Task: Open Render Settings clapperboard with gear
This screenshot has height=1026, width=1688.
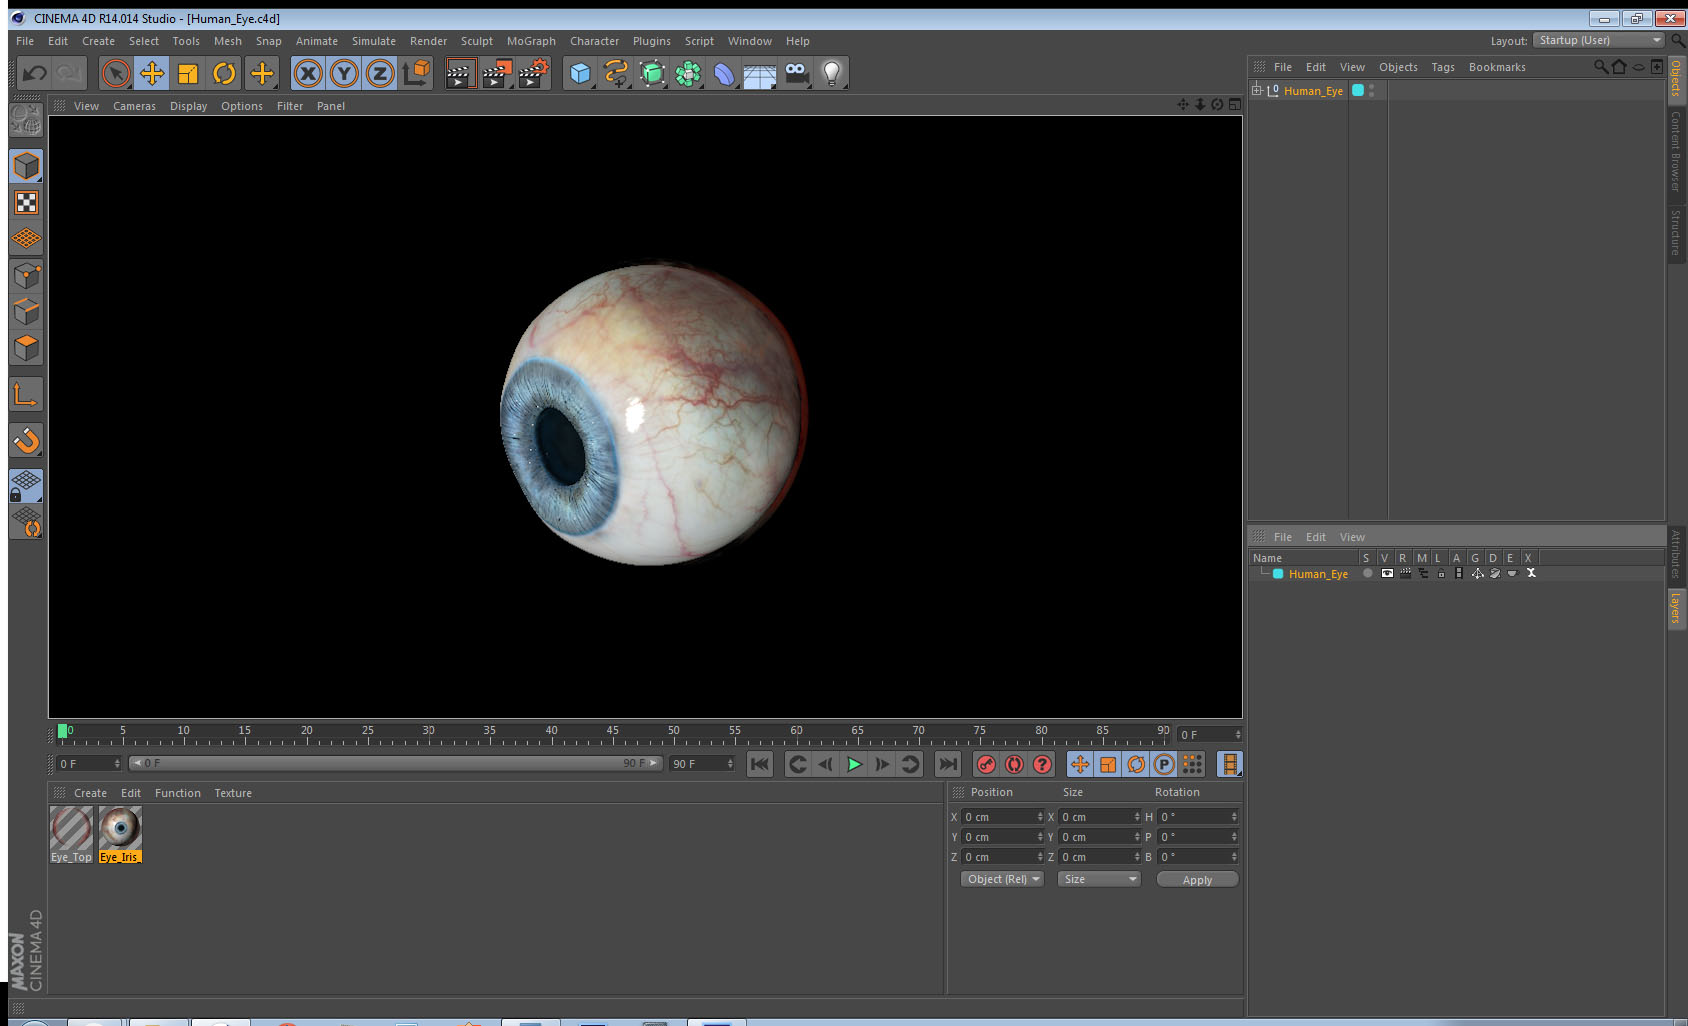Action: click(x=534, y=73)
